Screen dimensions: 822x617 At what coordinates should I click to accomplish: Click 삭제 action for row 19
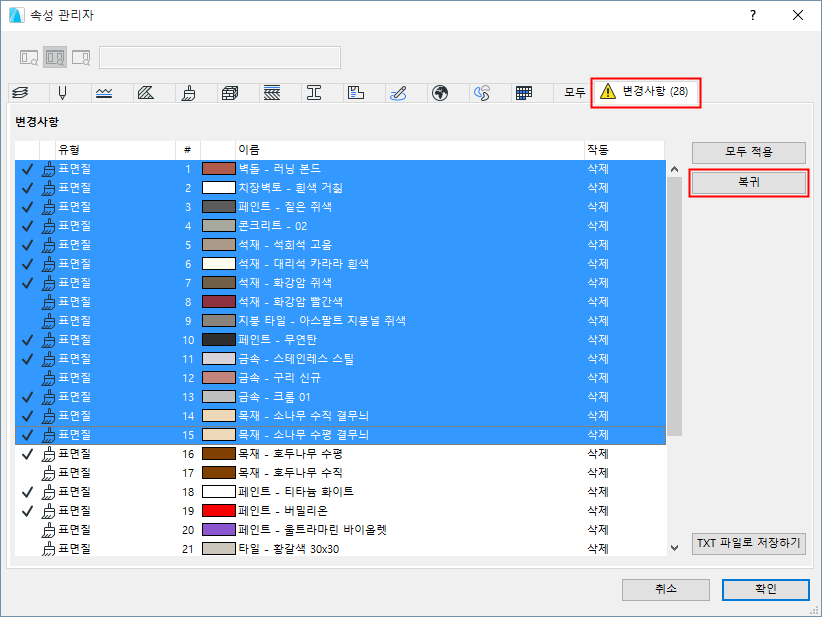tap(598, 511)
